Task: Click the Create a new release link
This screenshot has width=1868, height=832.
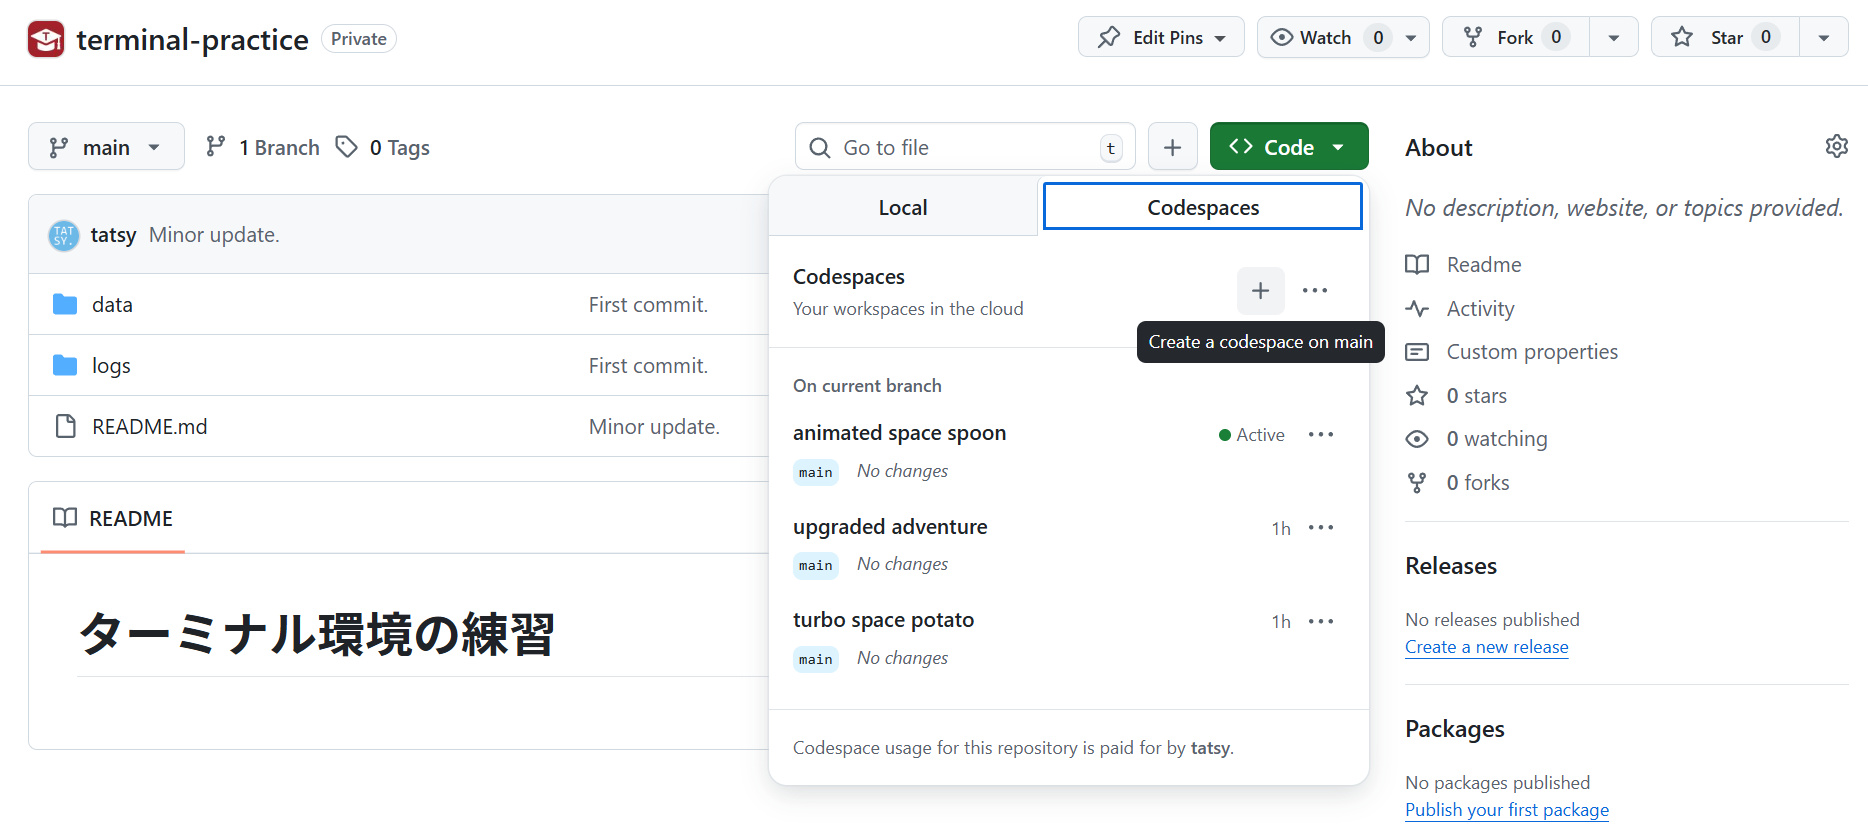Action: (x=1486, y=647)
